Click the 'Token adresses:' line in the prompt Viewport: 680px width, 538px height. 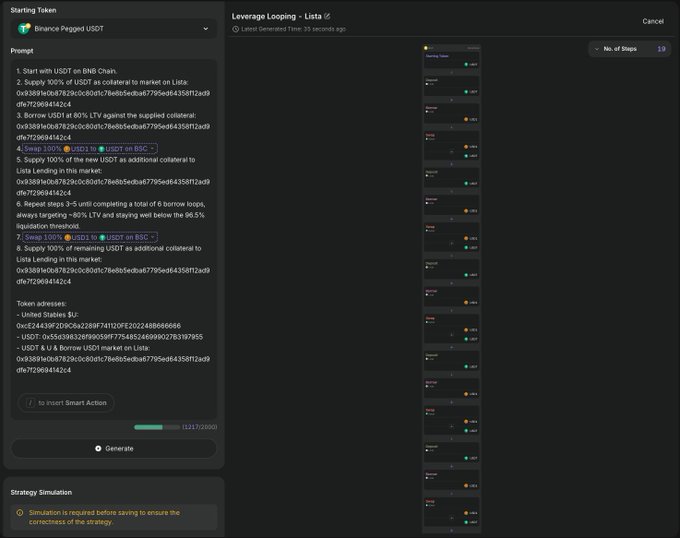click(x=41, y=303)
